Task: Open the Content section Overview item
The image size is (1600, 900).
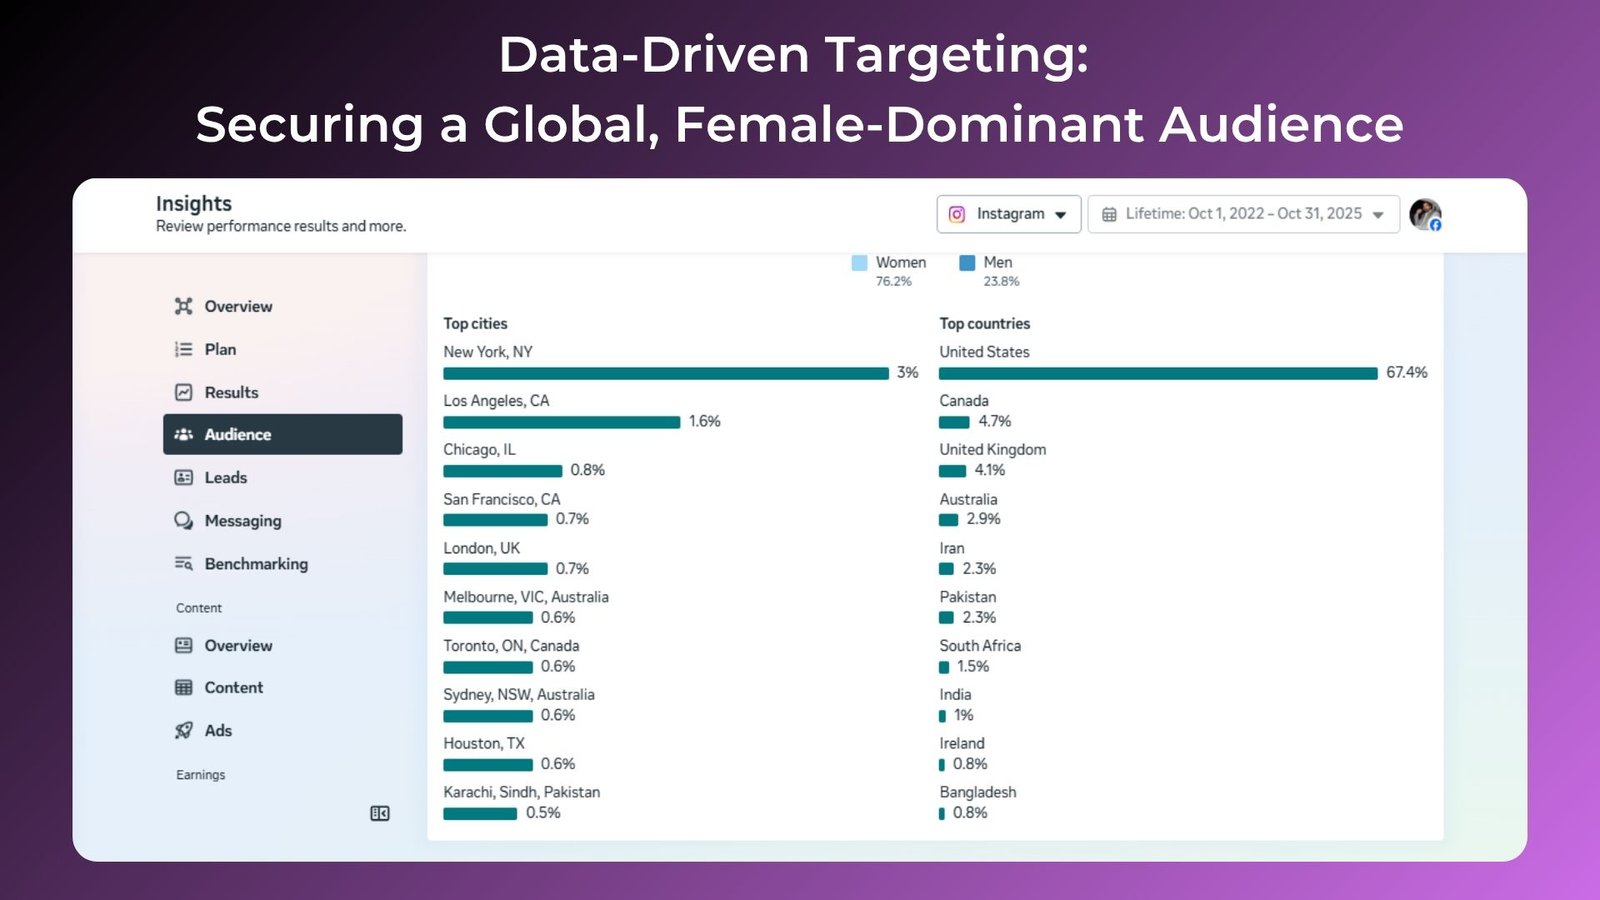Action: [238, 646]
